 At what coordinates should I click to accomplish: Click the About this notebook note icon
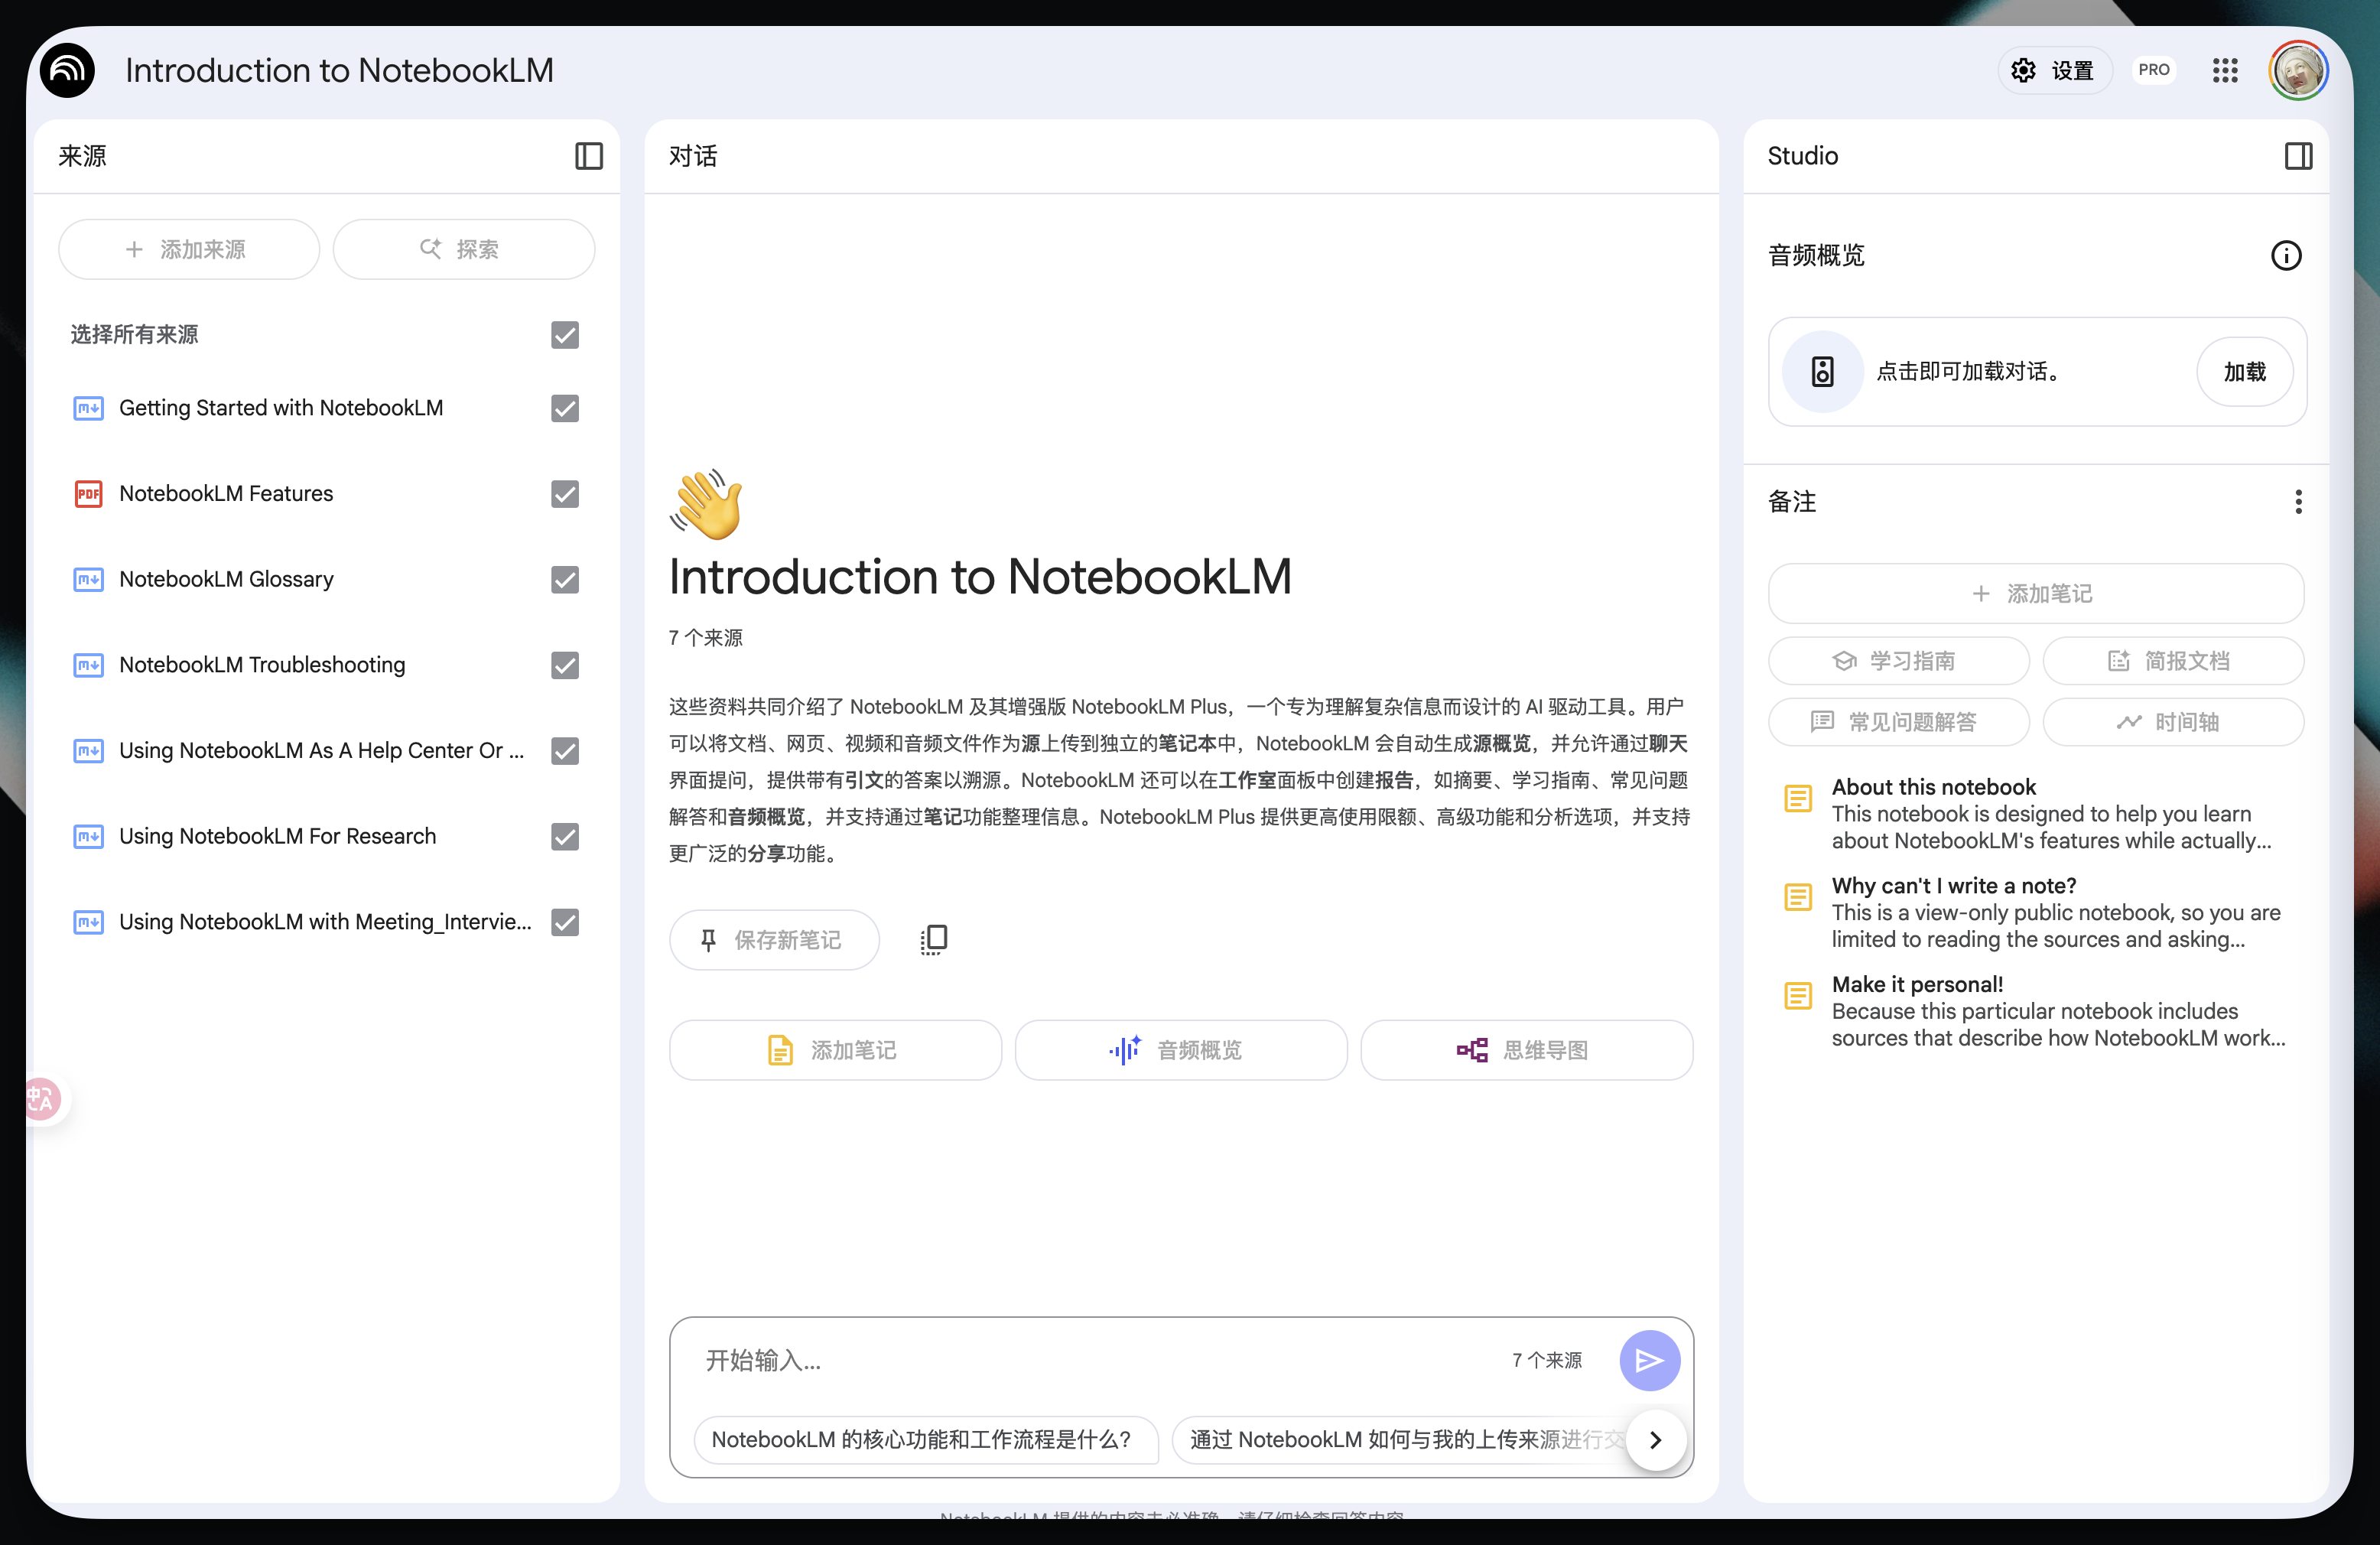point(1797,798)
